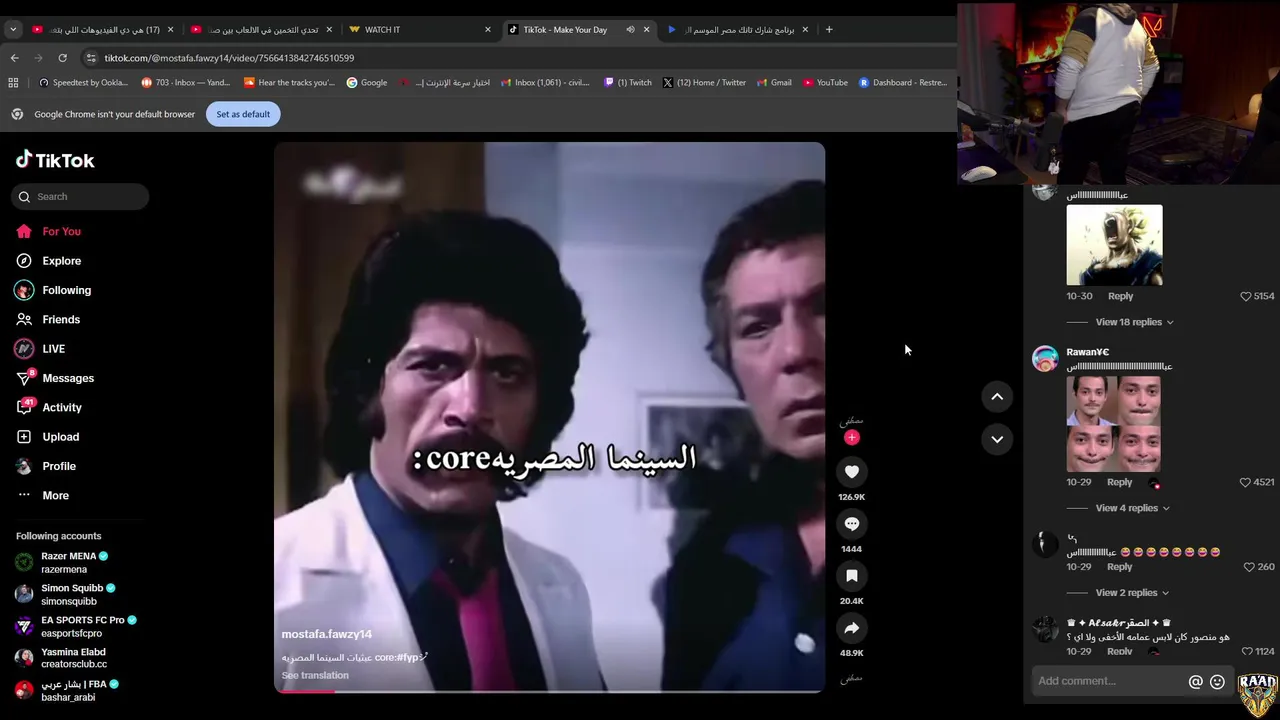This screenshot has height=720, width=1280.
Task: Open the Explore page
Action: (x=48, y=261)
